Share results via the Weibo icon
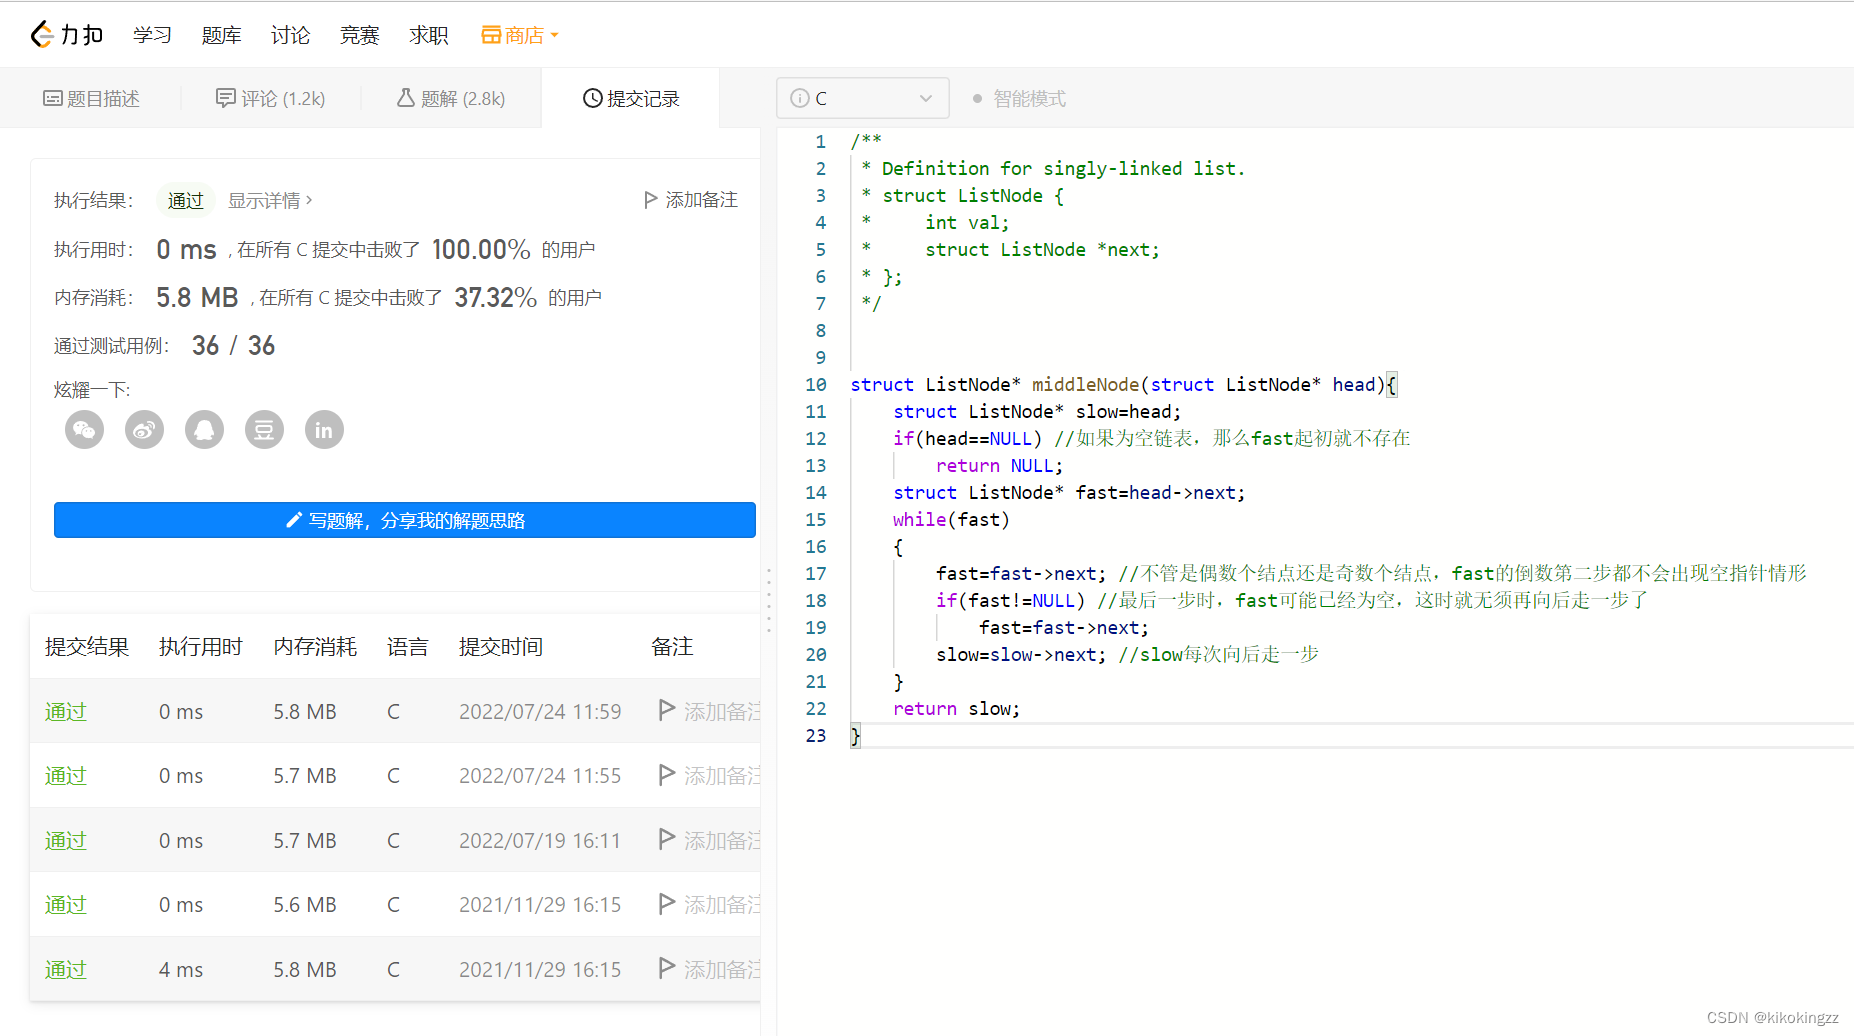Image resolution: width=1854 pixels, height=1036 pixels. coord(144,429)
